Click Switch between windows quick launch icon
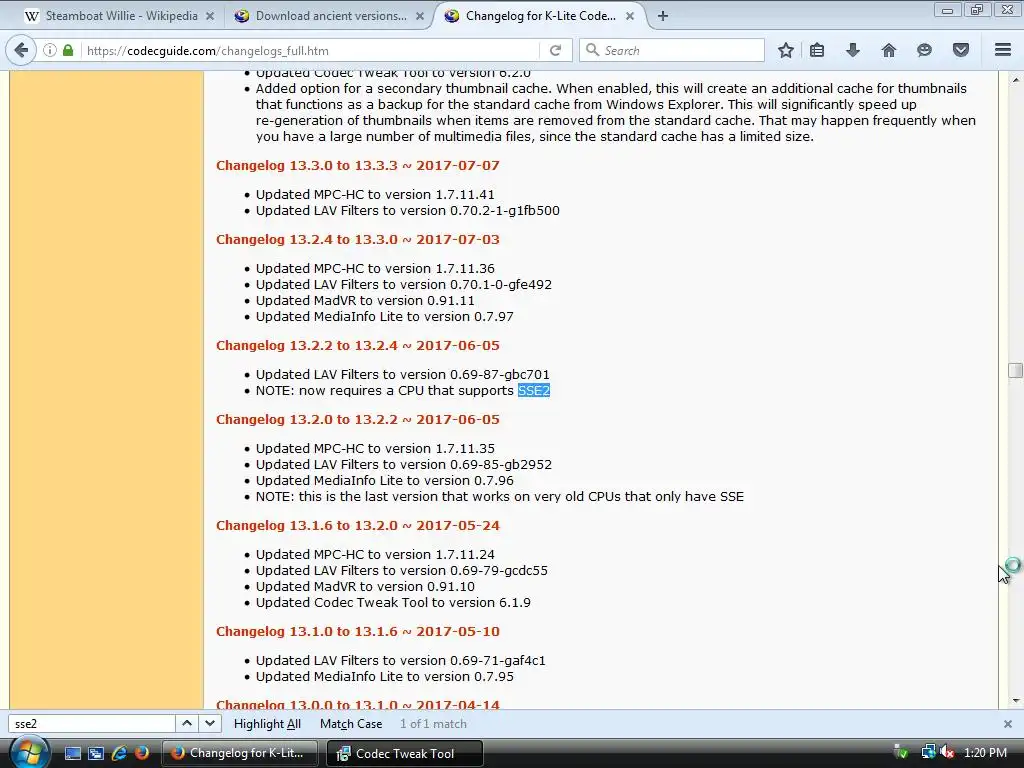The image size is (1024, 768). click(96, 754)
